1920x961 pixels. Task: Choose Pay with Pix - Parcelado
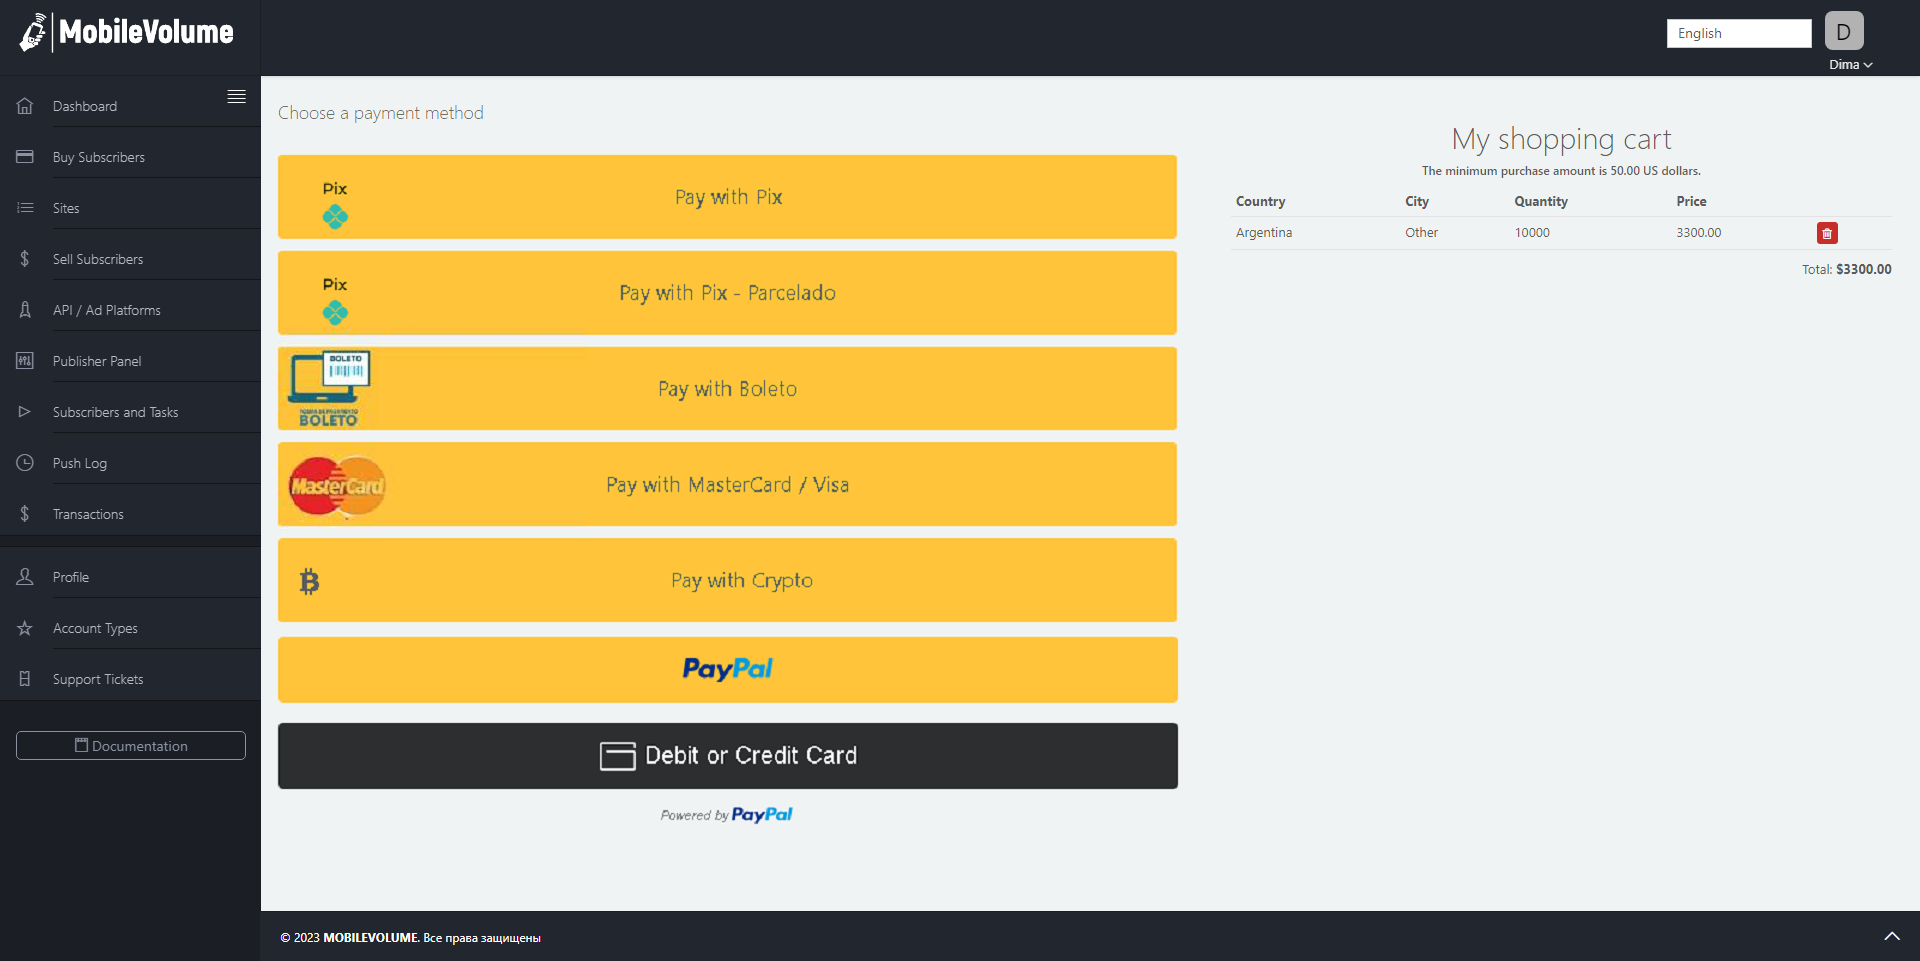(x=727, y=293)
